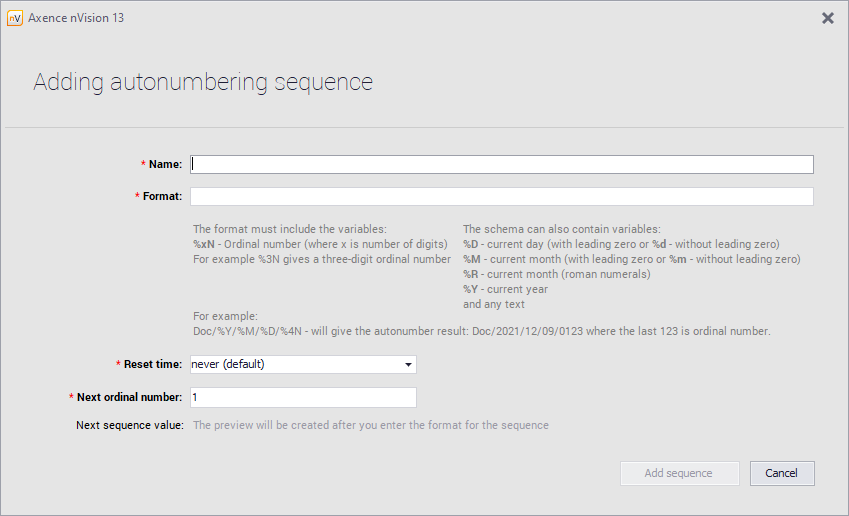Click the Doc/%Y/%M/%D/%4N example line
The width and height of the screenshot is (849, 516).
[x=481, y=331]
